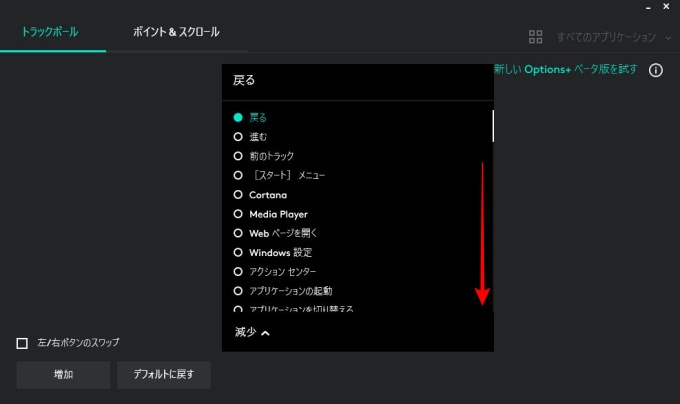This screenshot has height=404, width=680.
Task: Select the 進む radio option
Action: (x=238, y=136)
